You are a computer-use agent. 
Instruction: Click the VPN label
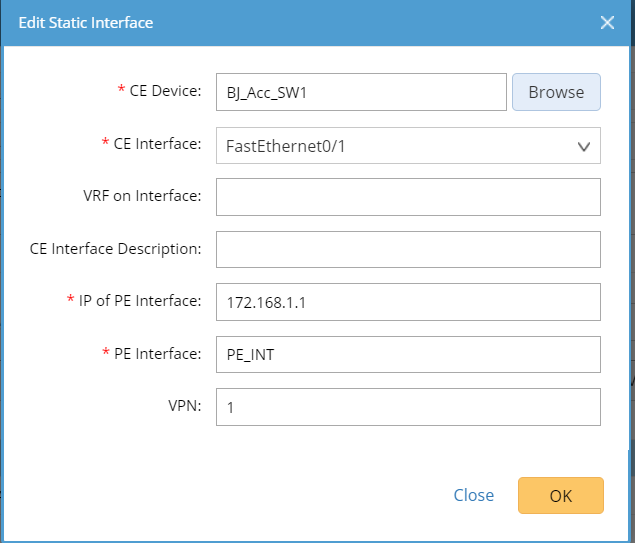186,406
